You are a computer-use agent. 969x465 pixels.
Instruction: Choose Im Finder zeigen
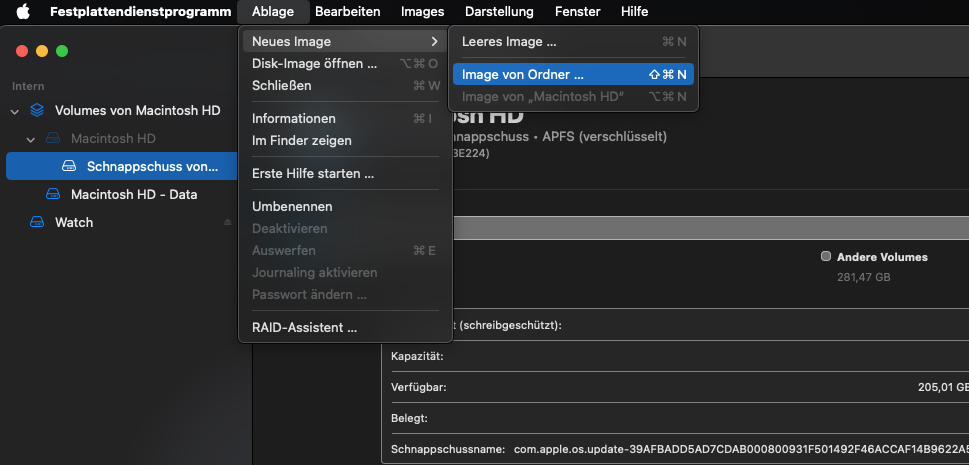[x=345, y=140]
